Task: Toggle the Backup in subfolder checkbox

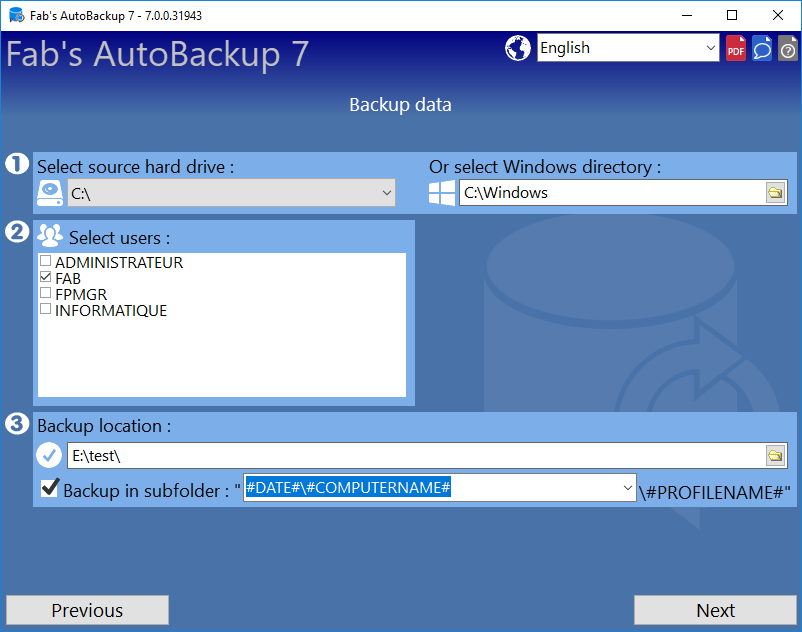Action: tap(50, 487)
